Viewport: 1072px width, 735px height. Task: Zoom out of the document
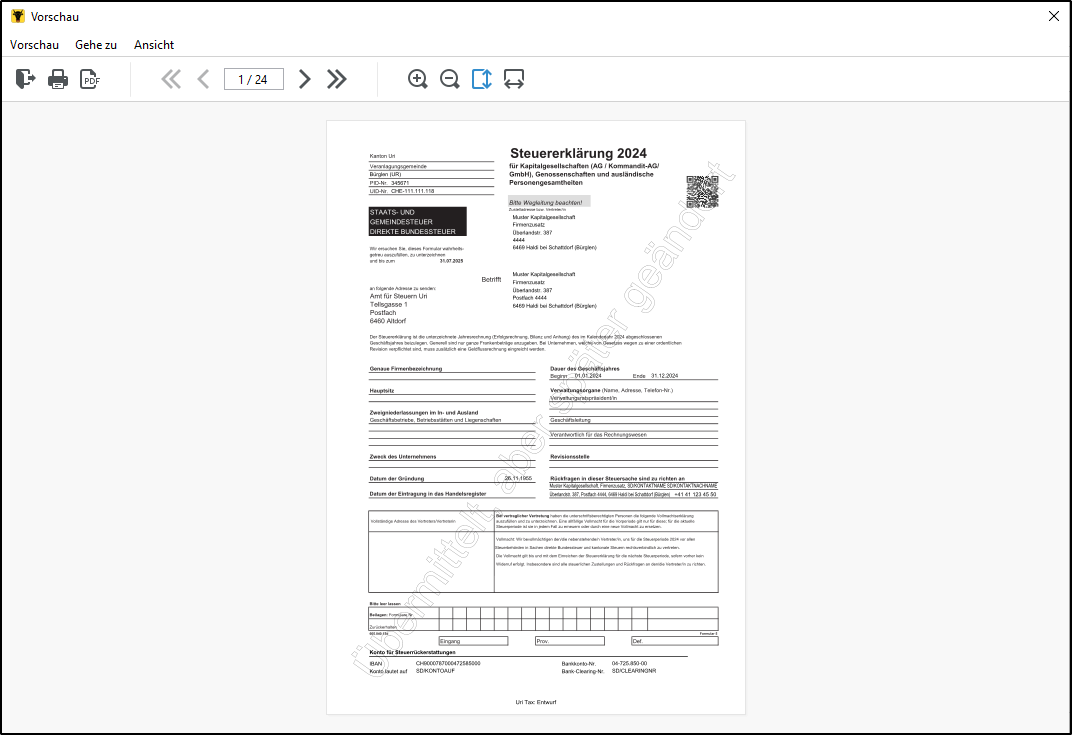[x=449, y=79]
